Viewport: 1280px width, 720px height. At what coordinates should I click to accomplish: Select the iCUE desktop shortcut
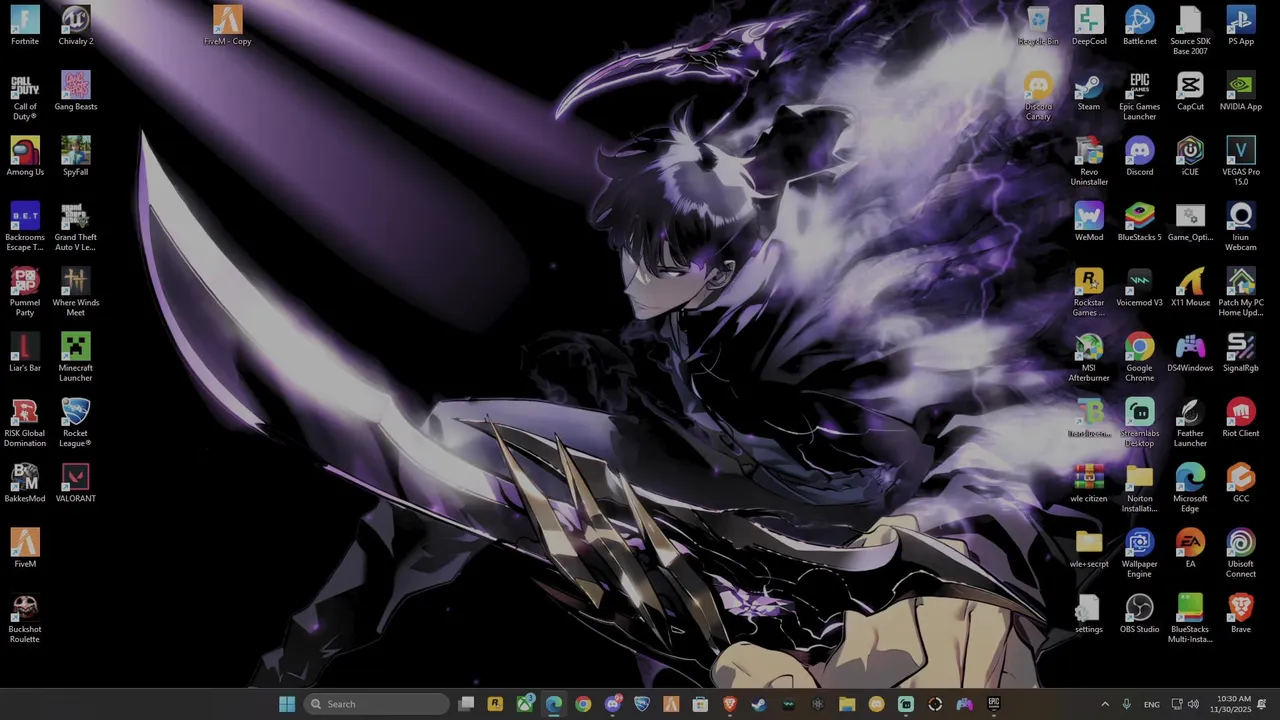click(x=1190, y=156)
